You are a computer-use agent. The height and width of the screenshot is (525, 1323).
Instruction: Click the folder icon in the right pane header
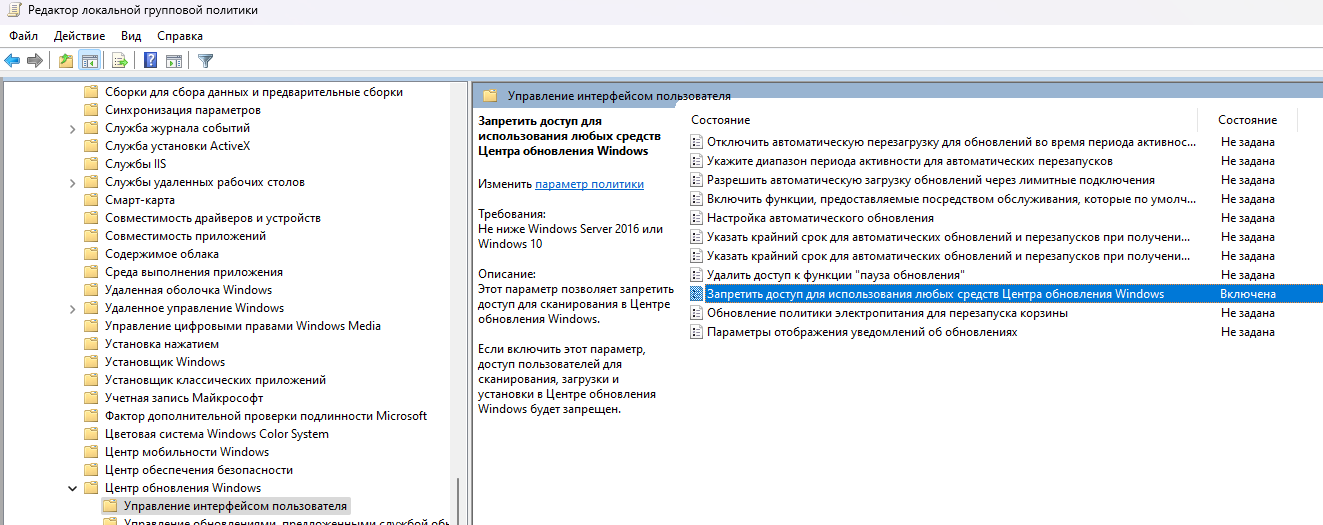[490, 96]
